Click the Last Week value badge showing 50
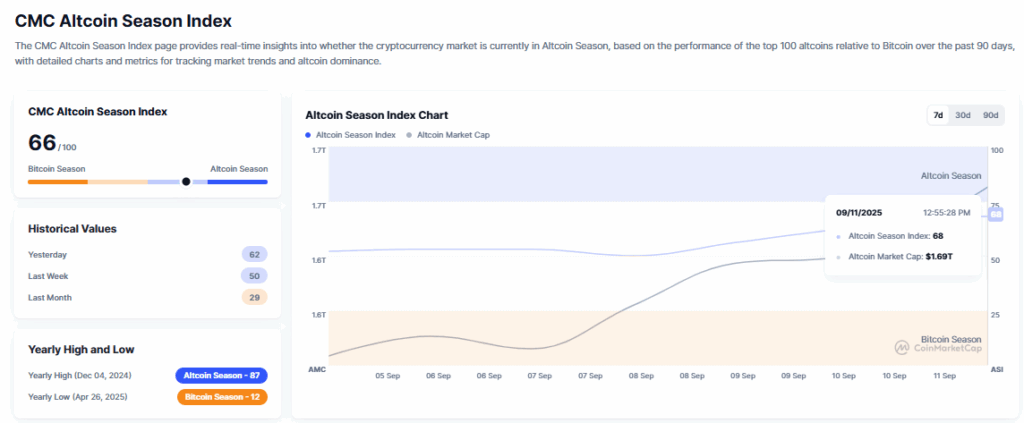Viewport: 1024px width, 423px height. pos(254,276)
